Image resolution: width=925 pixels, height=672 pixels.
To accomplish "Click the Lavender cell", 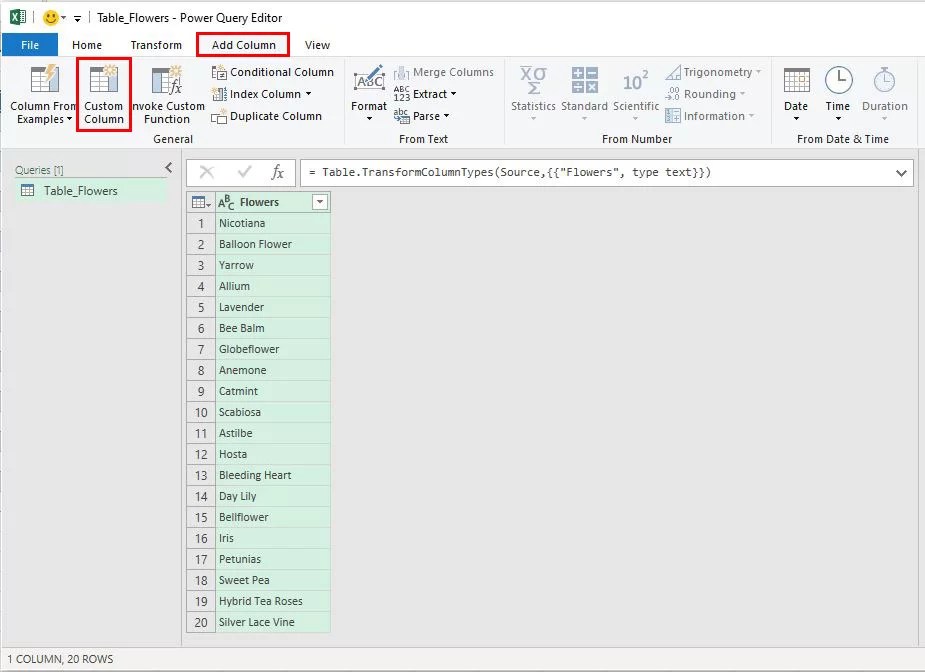I will 273,307.
